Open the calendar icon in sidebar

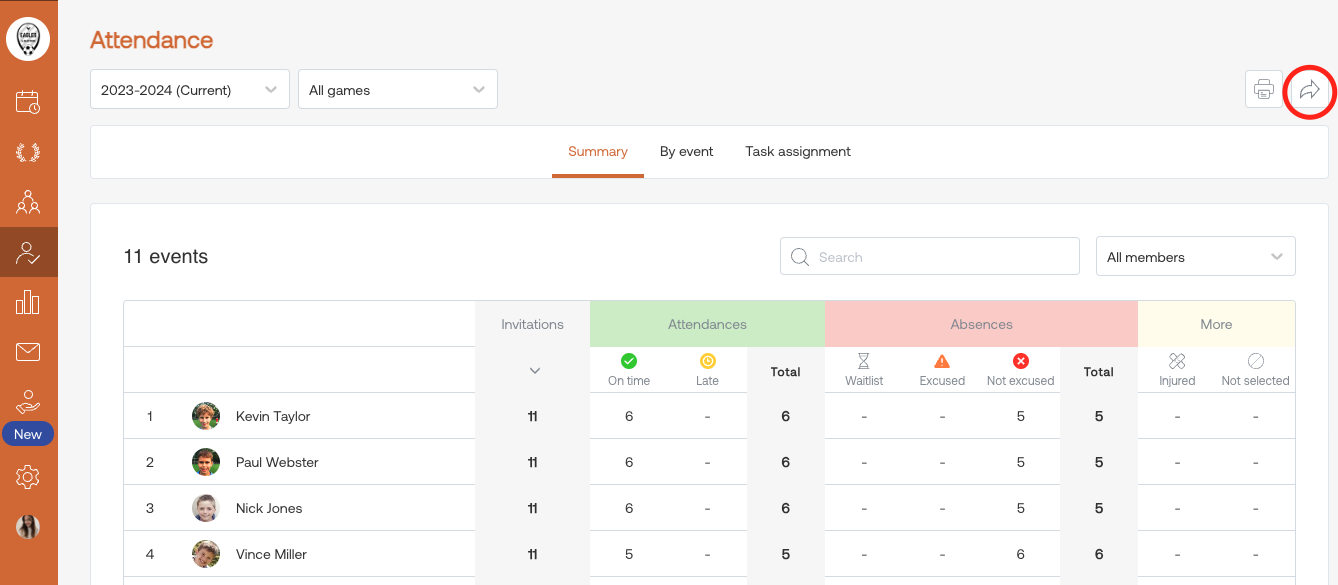pos(28,102)
